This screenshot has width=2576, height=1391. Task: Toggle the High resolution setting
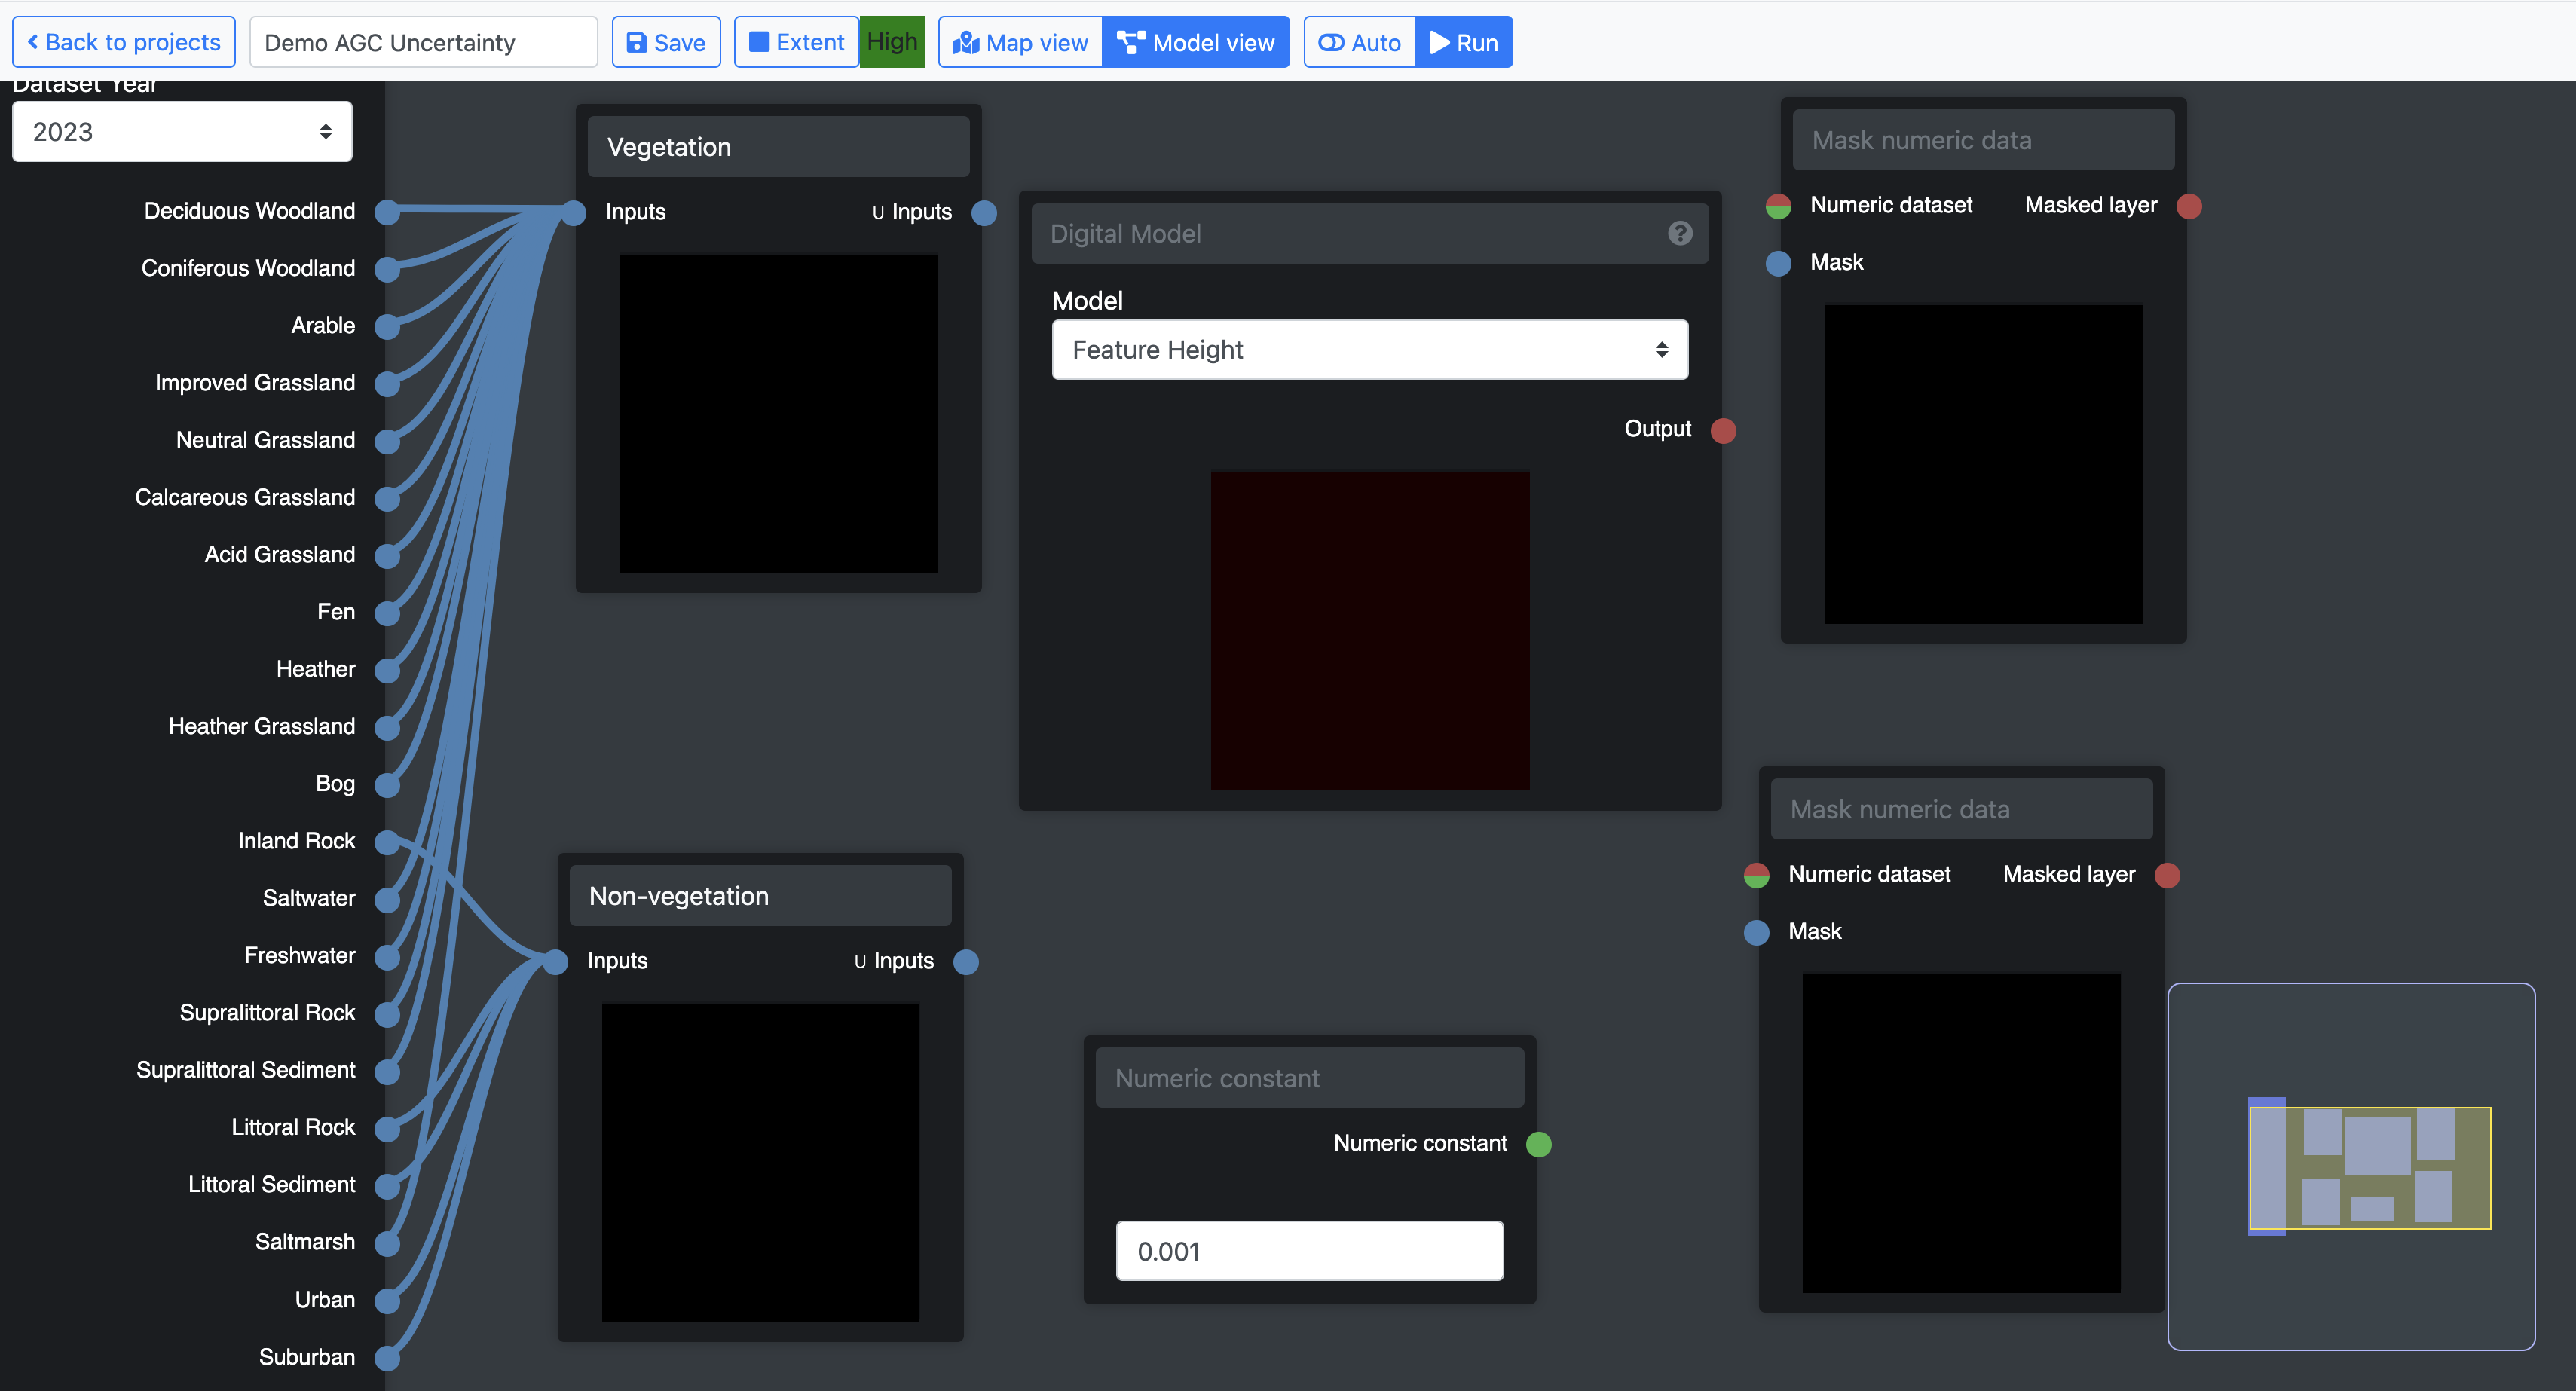coord(891,42)
